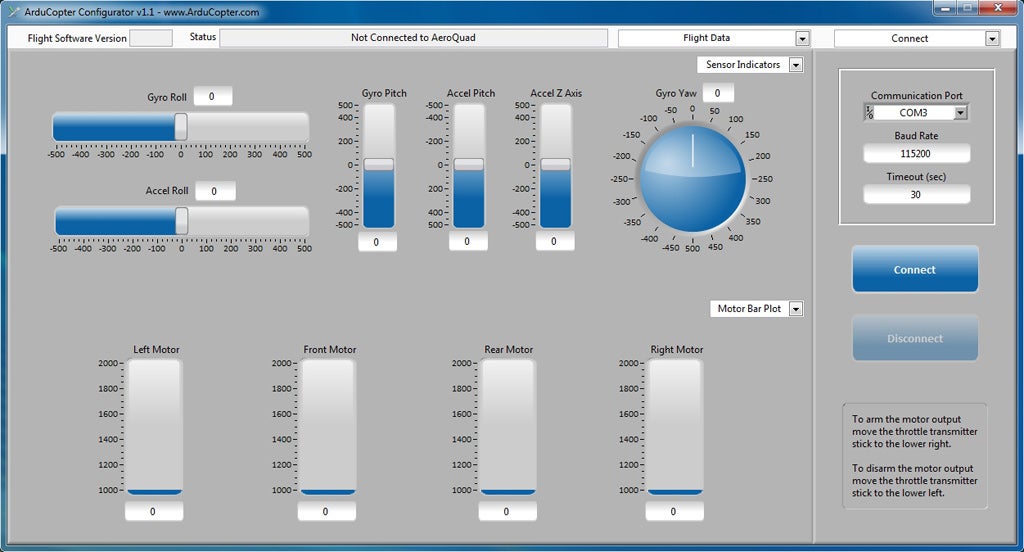1024x552 pixels.
Task: Click the Gyro Yaw dial knob
Action: point(692,178)
